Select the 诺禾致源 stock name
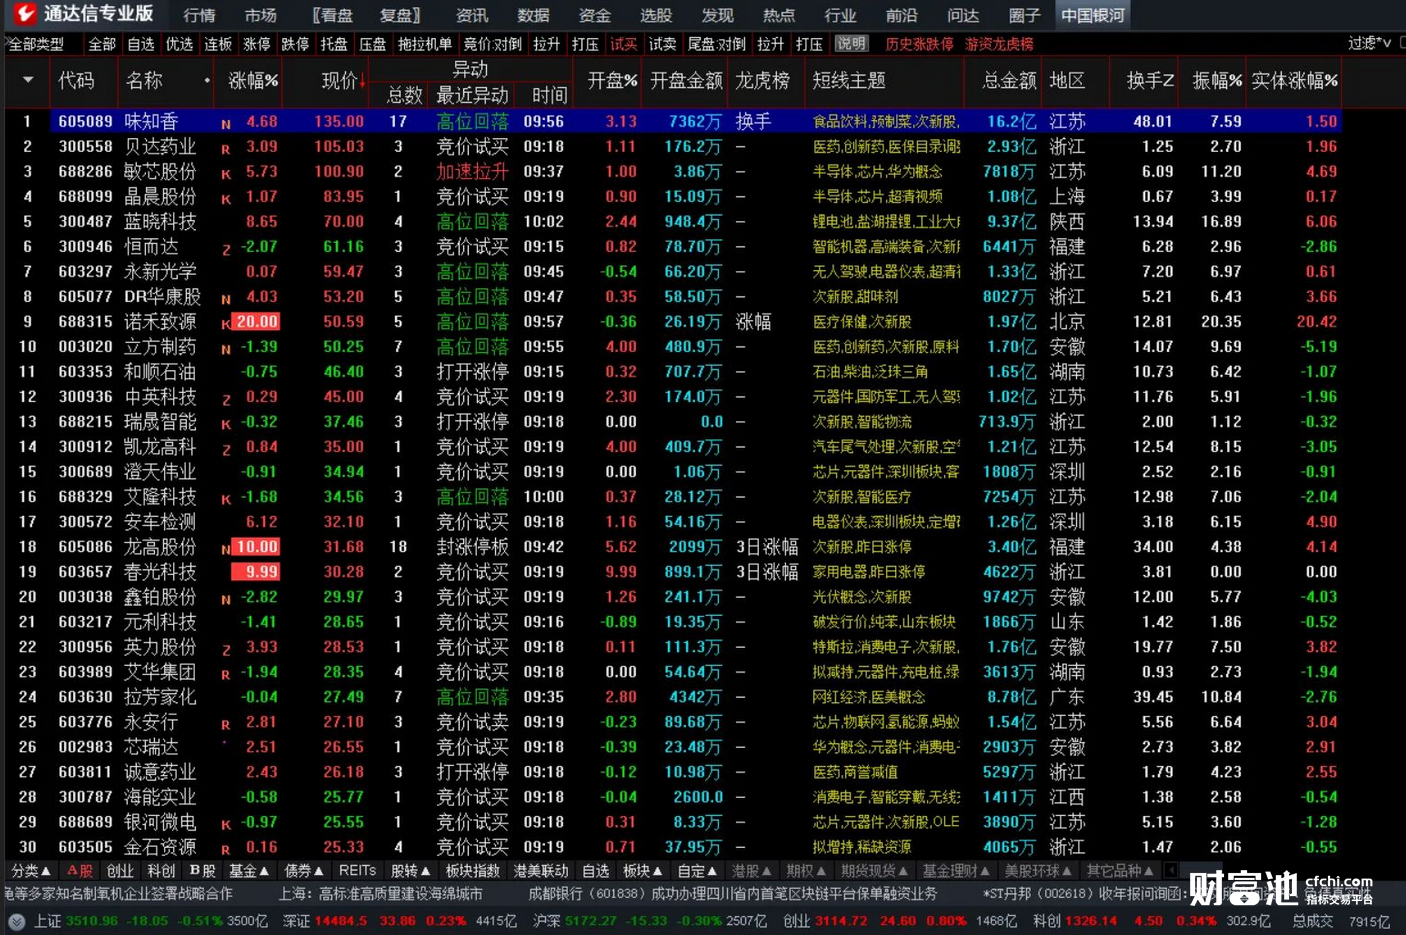Image resolution: width=1406 pixels, height=935 pixels. (x=160, y=321)
